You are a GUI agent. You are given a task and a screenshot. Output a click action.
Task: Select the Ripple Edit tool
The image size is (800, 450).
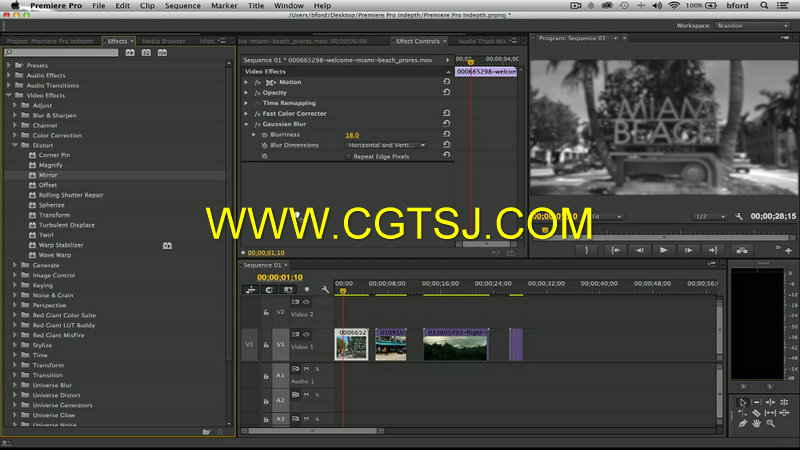click(x=770, y=402)
